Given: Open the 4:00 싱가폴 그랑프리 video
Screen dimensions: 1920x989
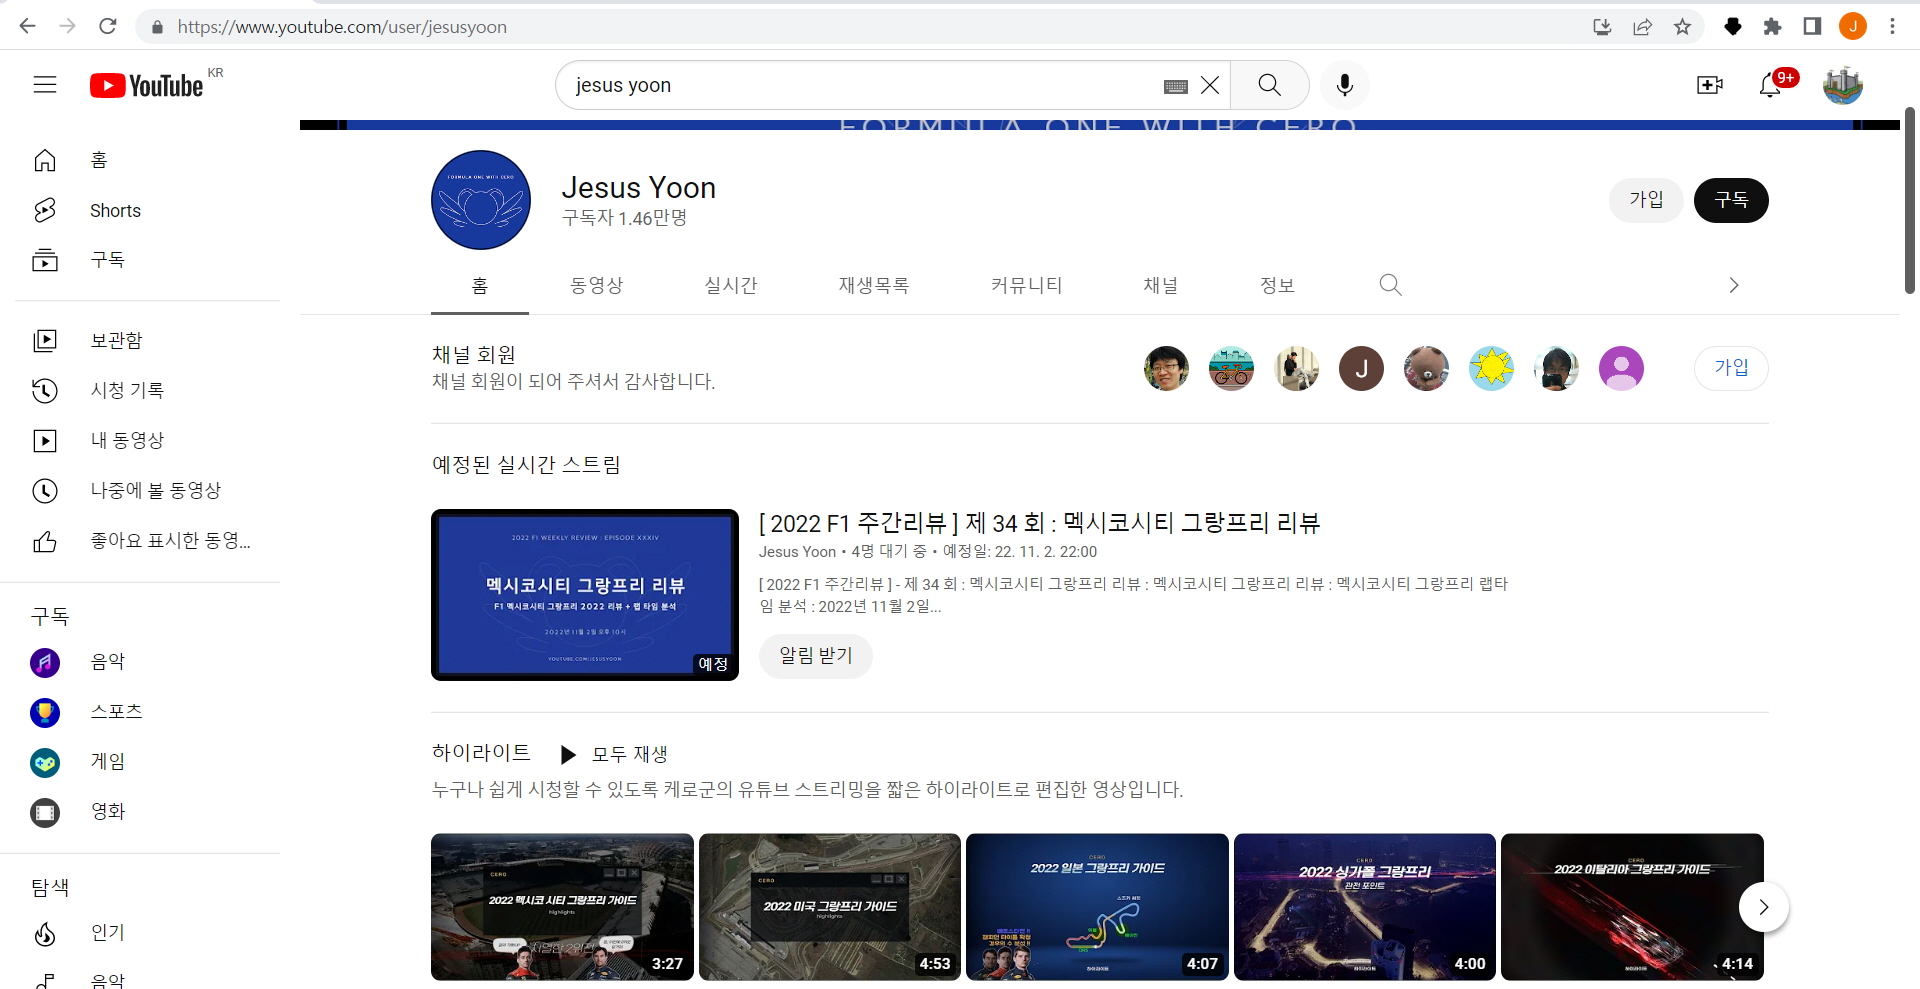Looking at the screenshot, I should click(x=1365, y=907).
